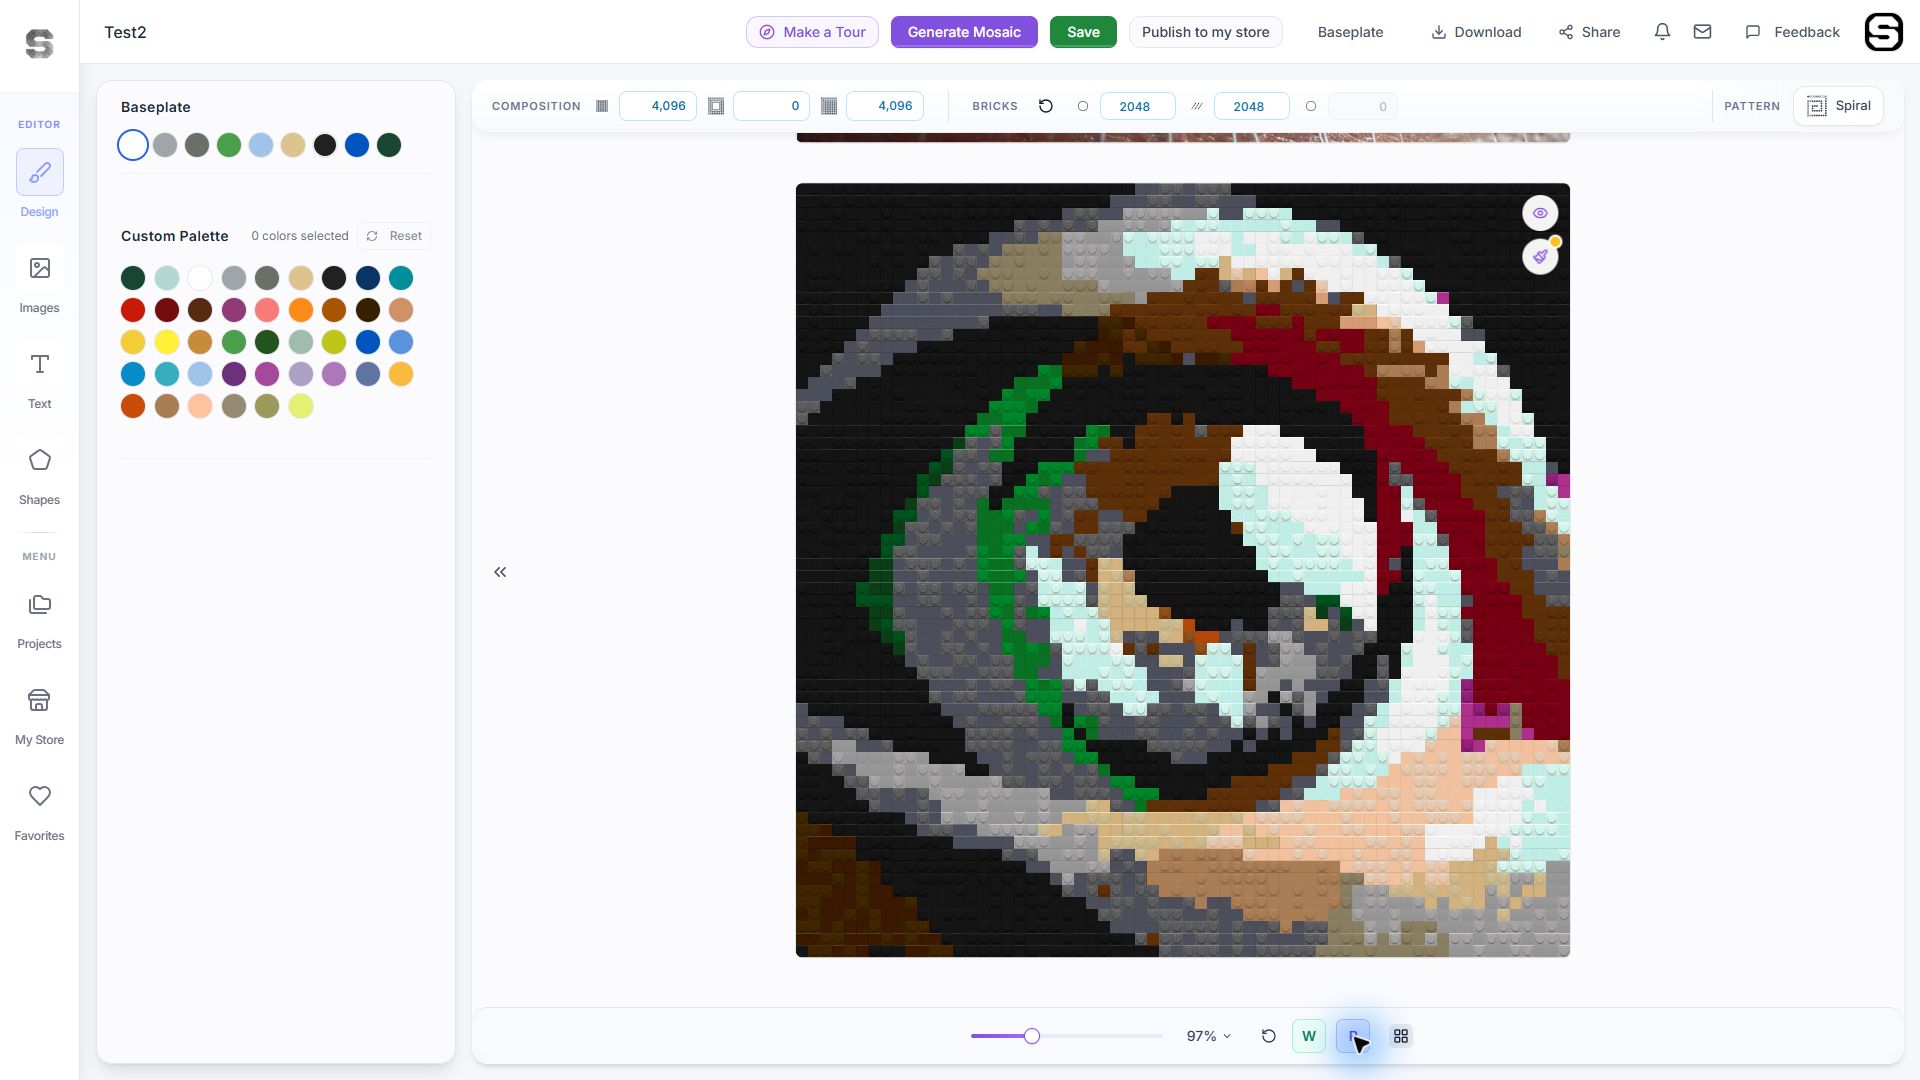The height and width of the screenshot is (1080, 1920).
Task: Click the notifications bell icon
Action: point(1662,32)
